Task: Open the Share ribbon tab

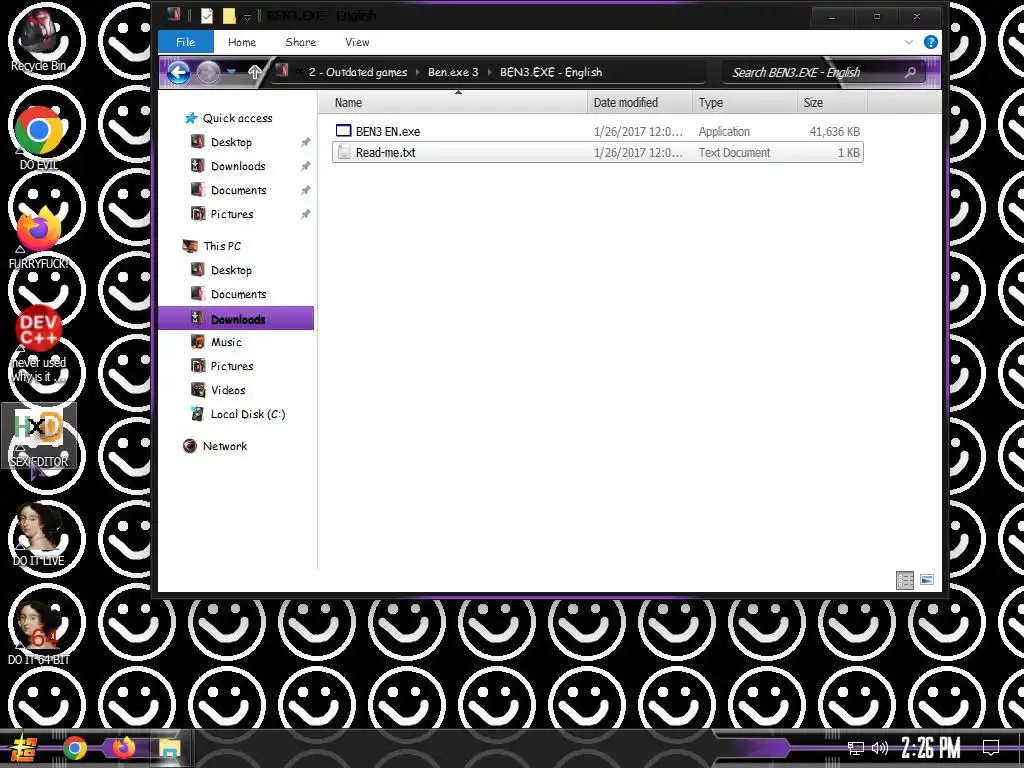Action: (x=300, y=42)
